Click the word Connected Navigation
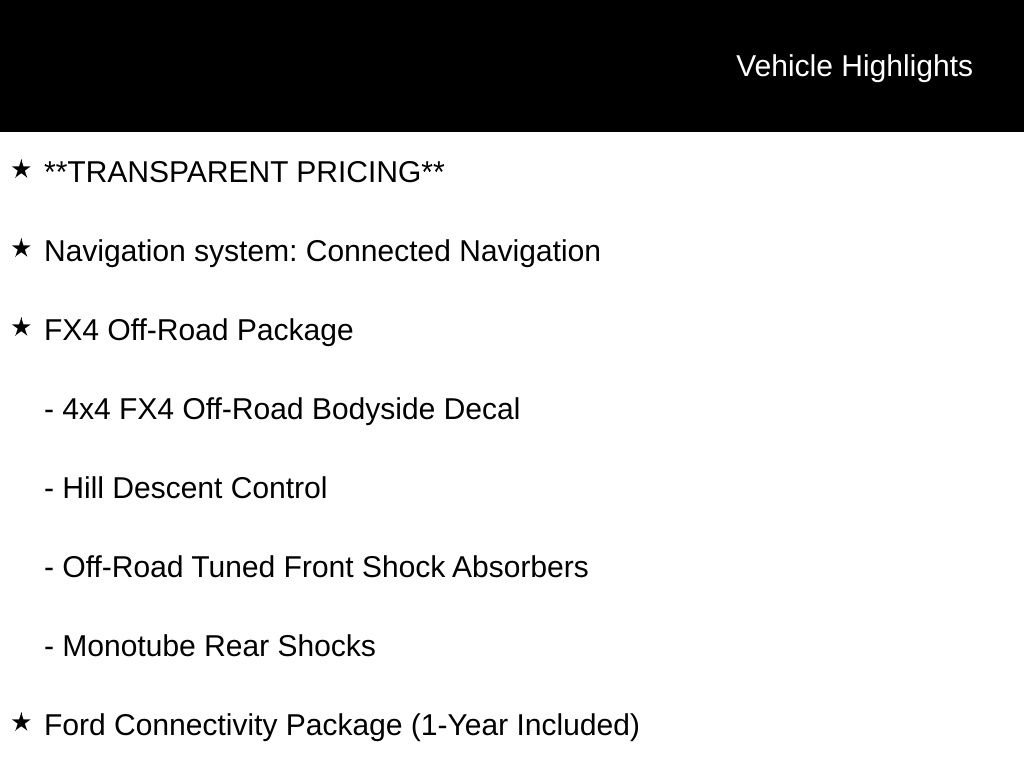This screenshot has width=1024, height=768. (453, 251)
